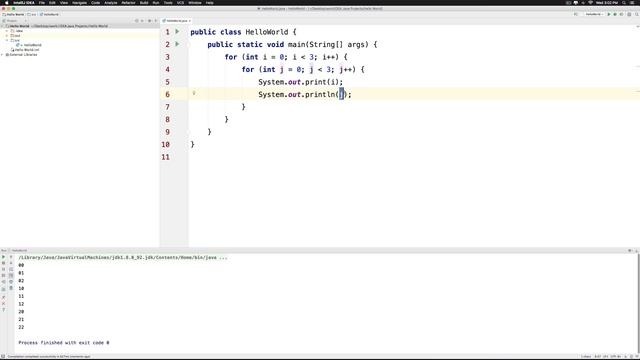The image size is (640, 360).
Task: Open the Help menu
Action: click(x=210, y=2)
